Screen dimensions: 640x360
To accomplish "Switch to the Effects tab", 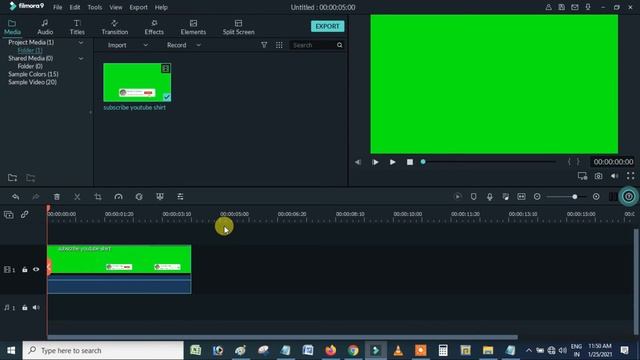I will [x=154, y=27].
